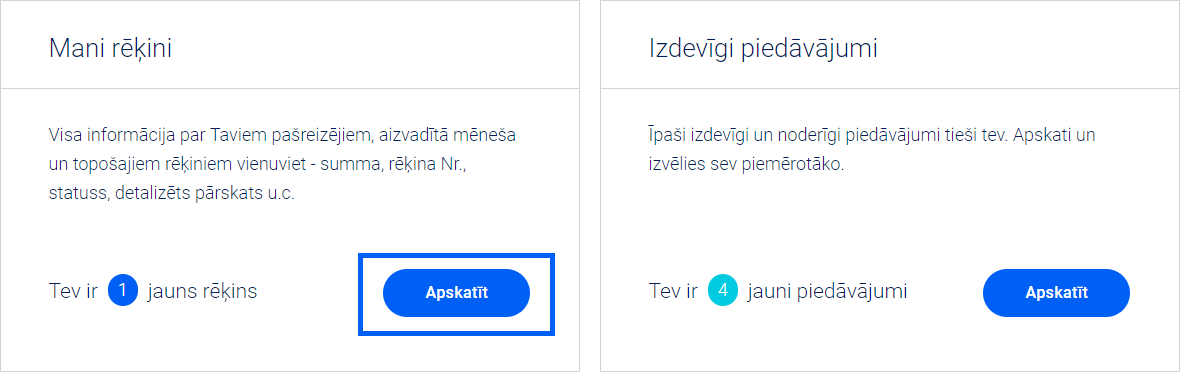Click the line 'statuss, detalizēts pārskats u.c.'
The image size is (1180, 372).
coord(172,192)
